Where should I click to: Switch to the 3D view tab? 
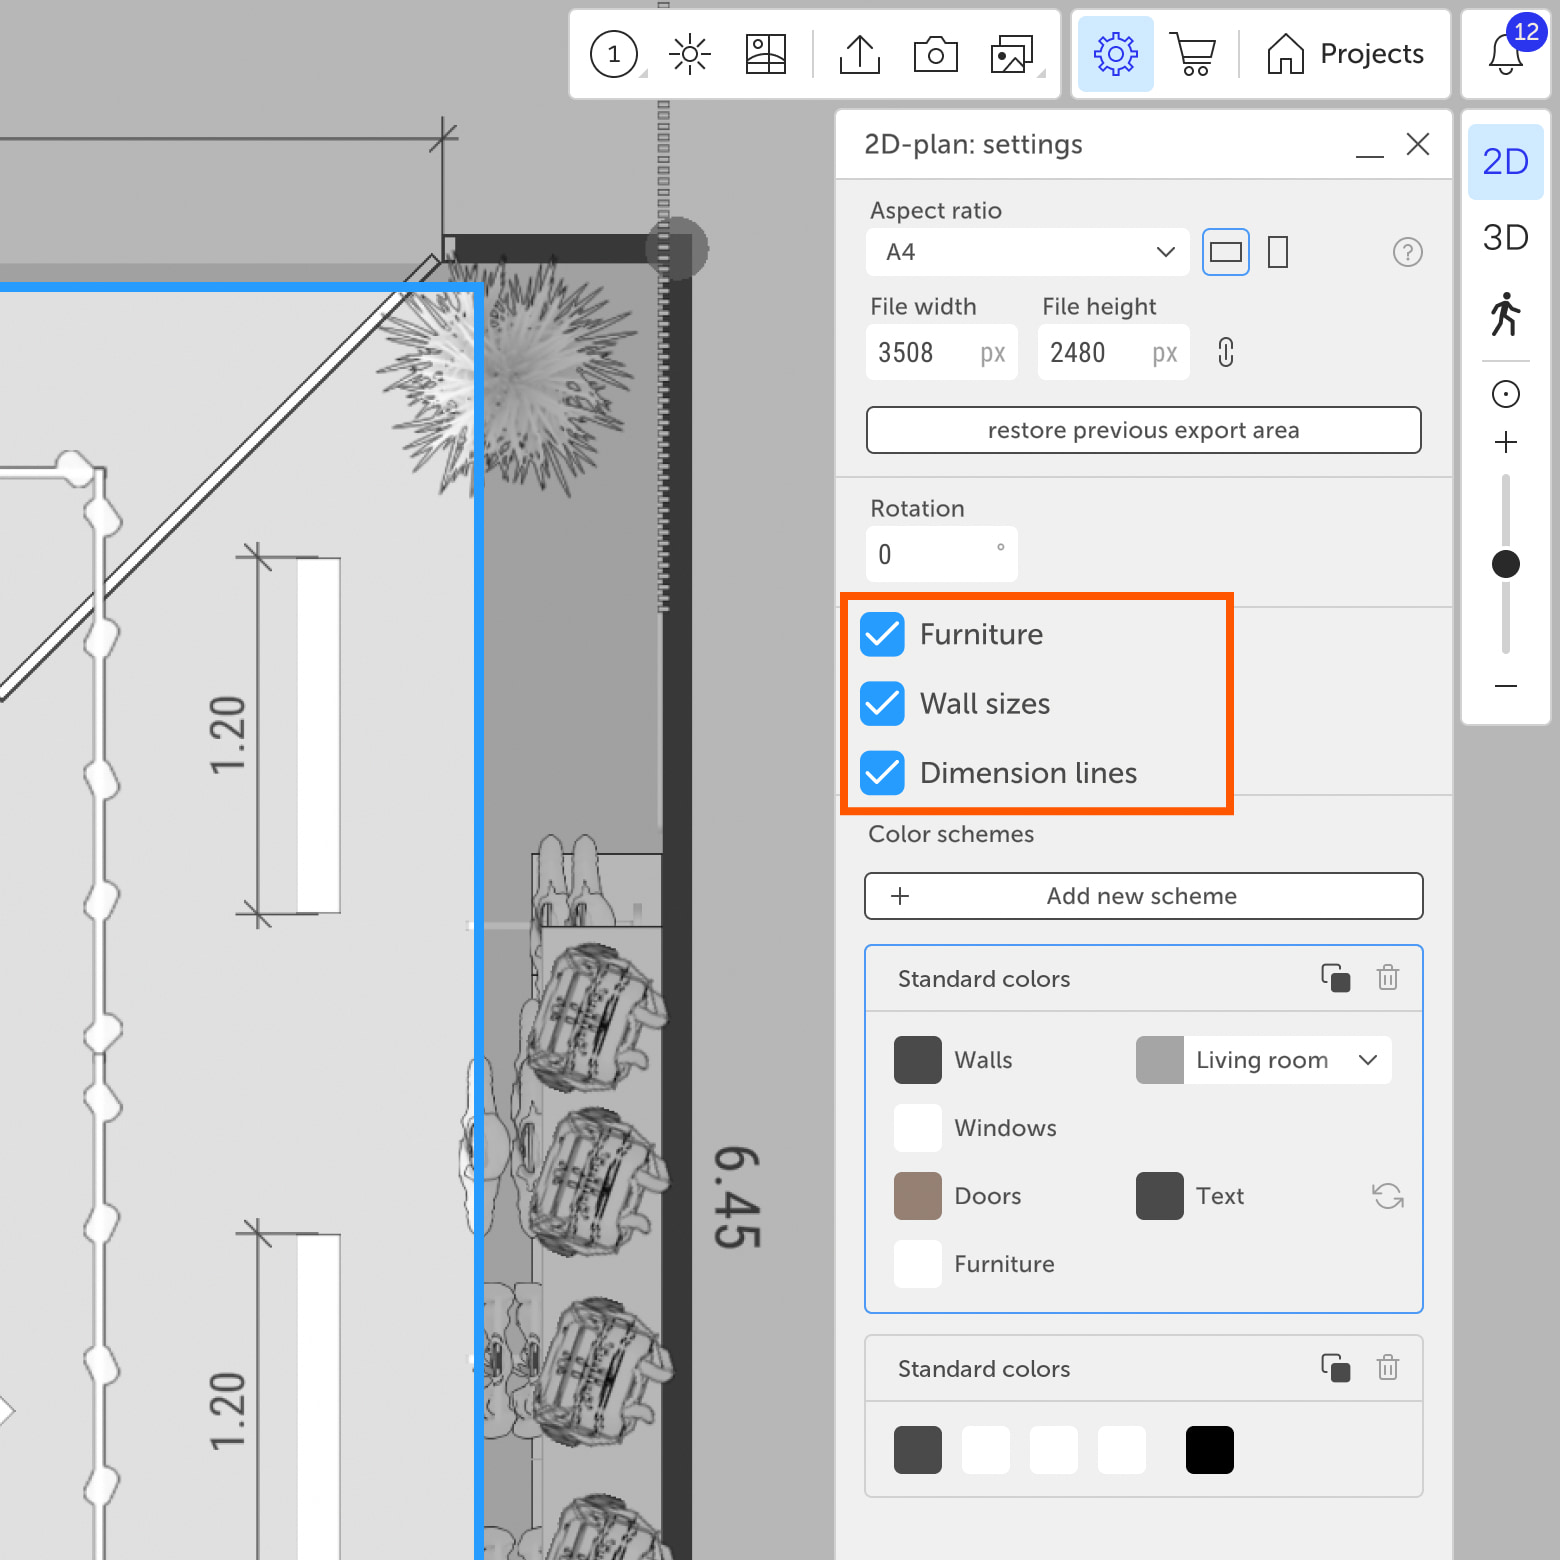pyautogui.click(x=1505, y=238)
